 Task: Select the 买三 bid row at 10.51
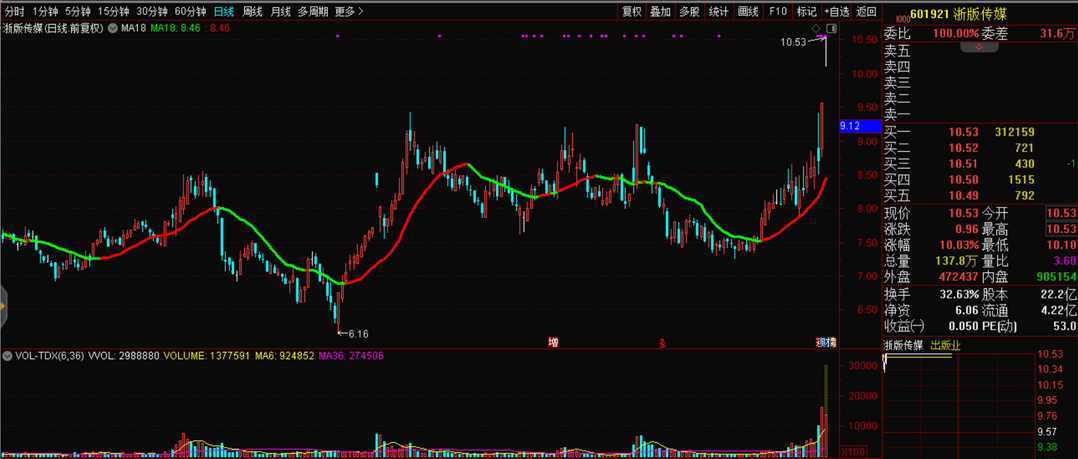point(980,164)
